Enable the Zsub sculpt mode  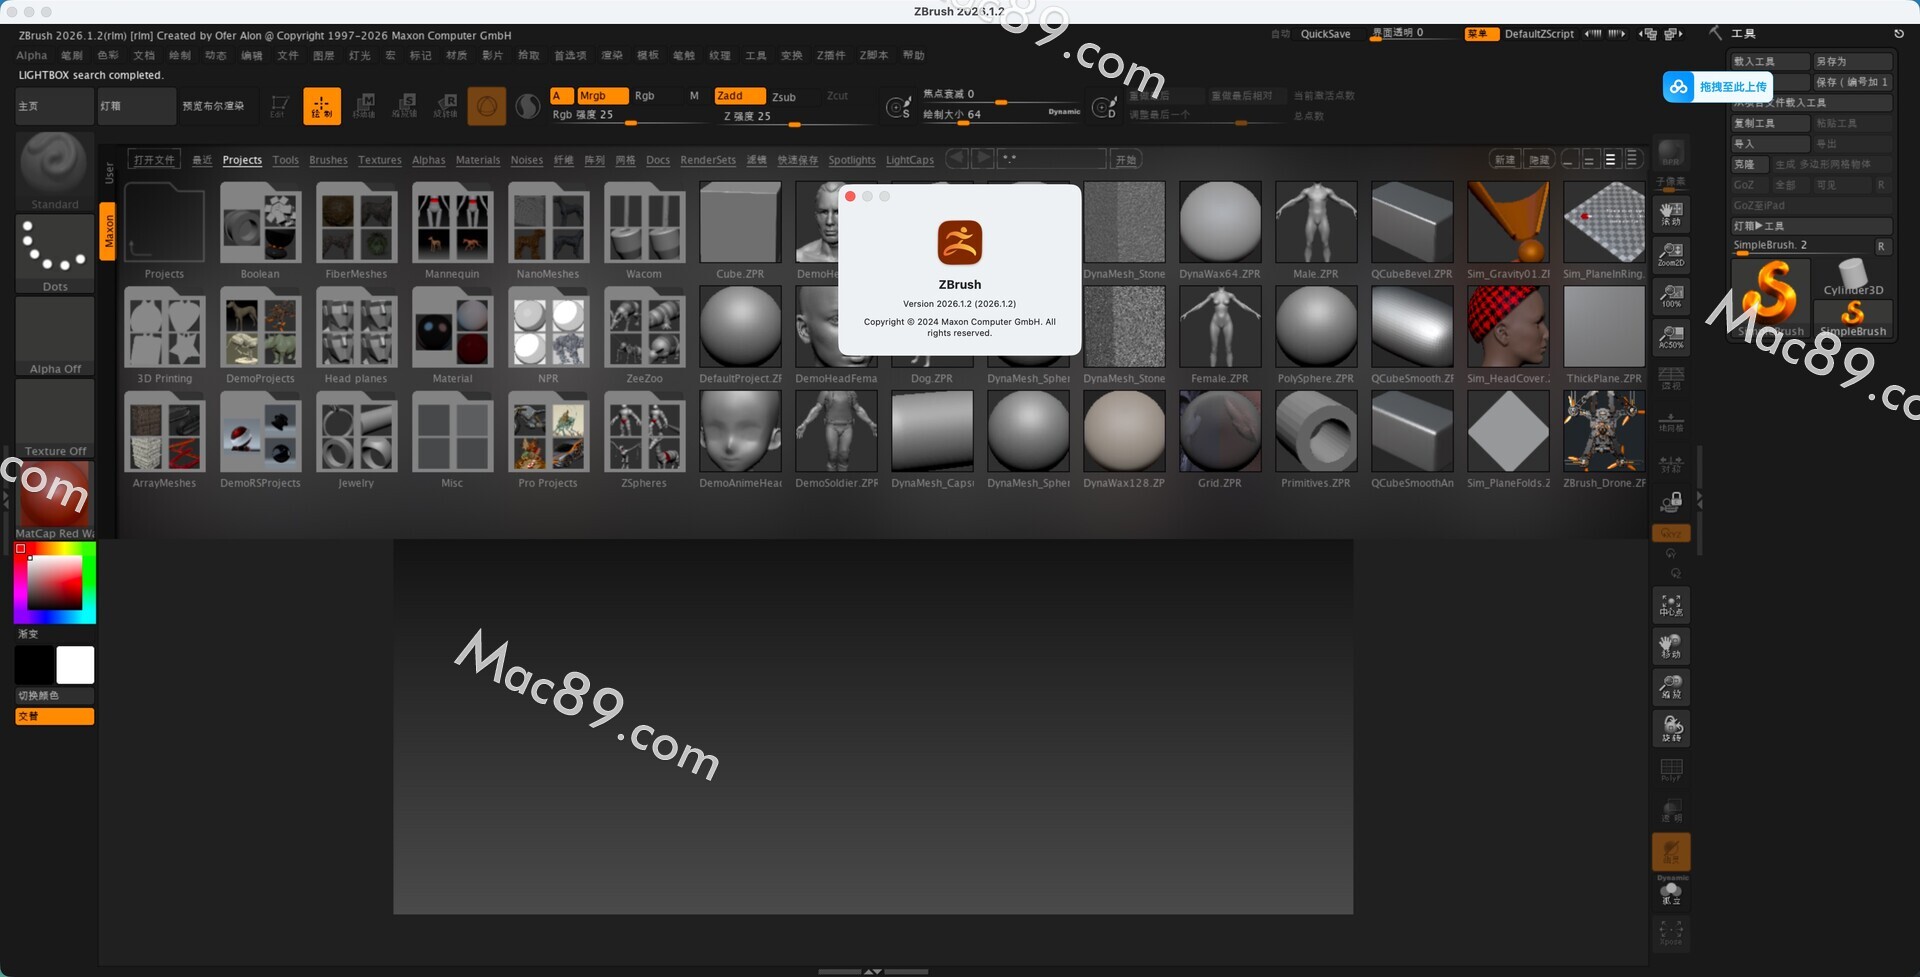tap(784, 97)
